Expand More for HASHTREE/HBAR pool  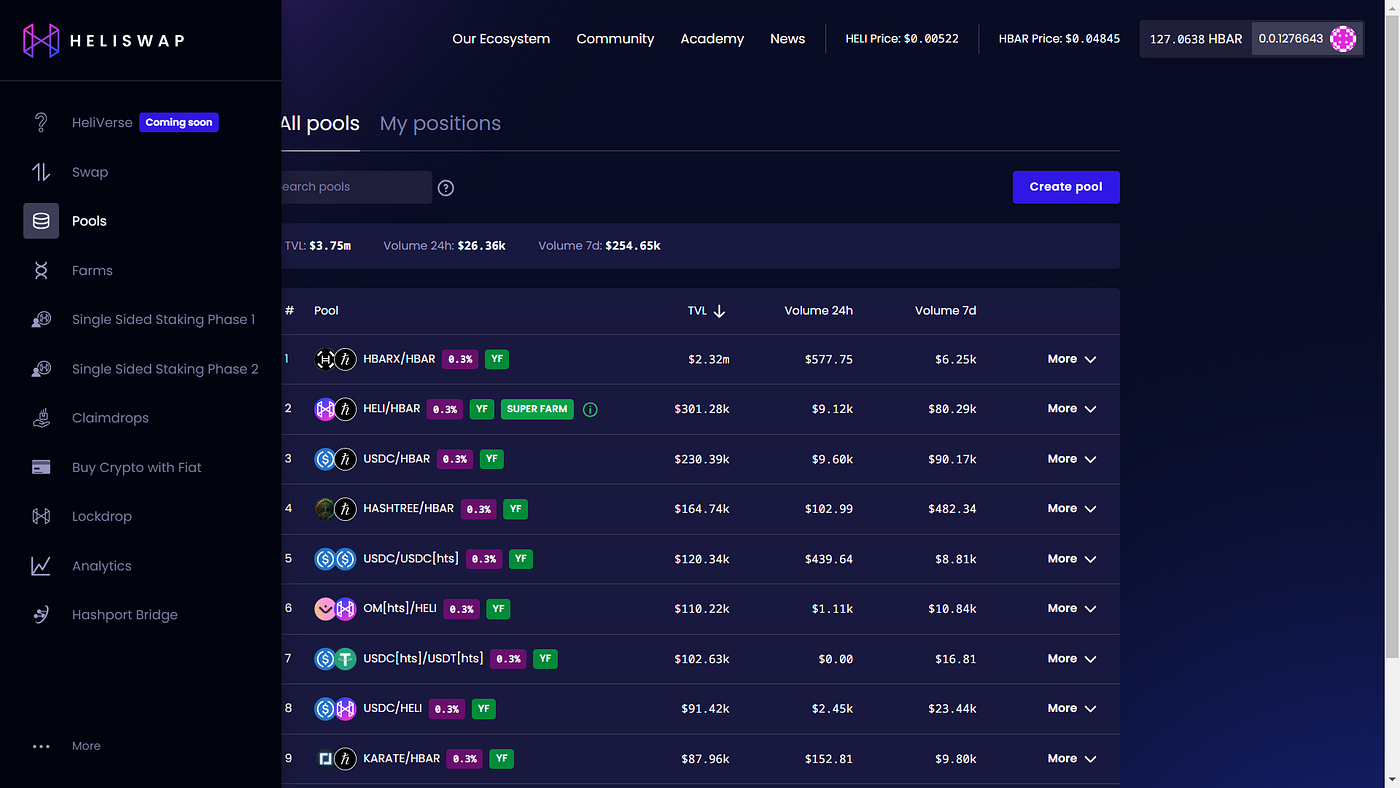(x=1072, y=509)
